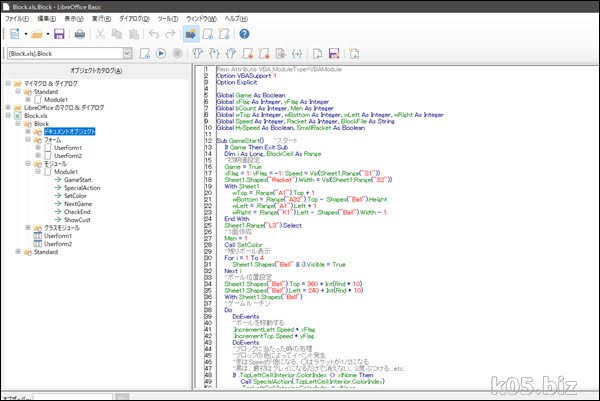The height and width of the screenshot is (401, 600).
Task: Open the ヘルプ(H) menu
Action: tap(236, 18)
